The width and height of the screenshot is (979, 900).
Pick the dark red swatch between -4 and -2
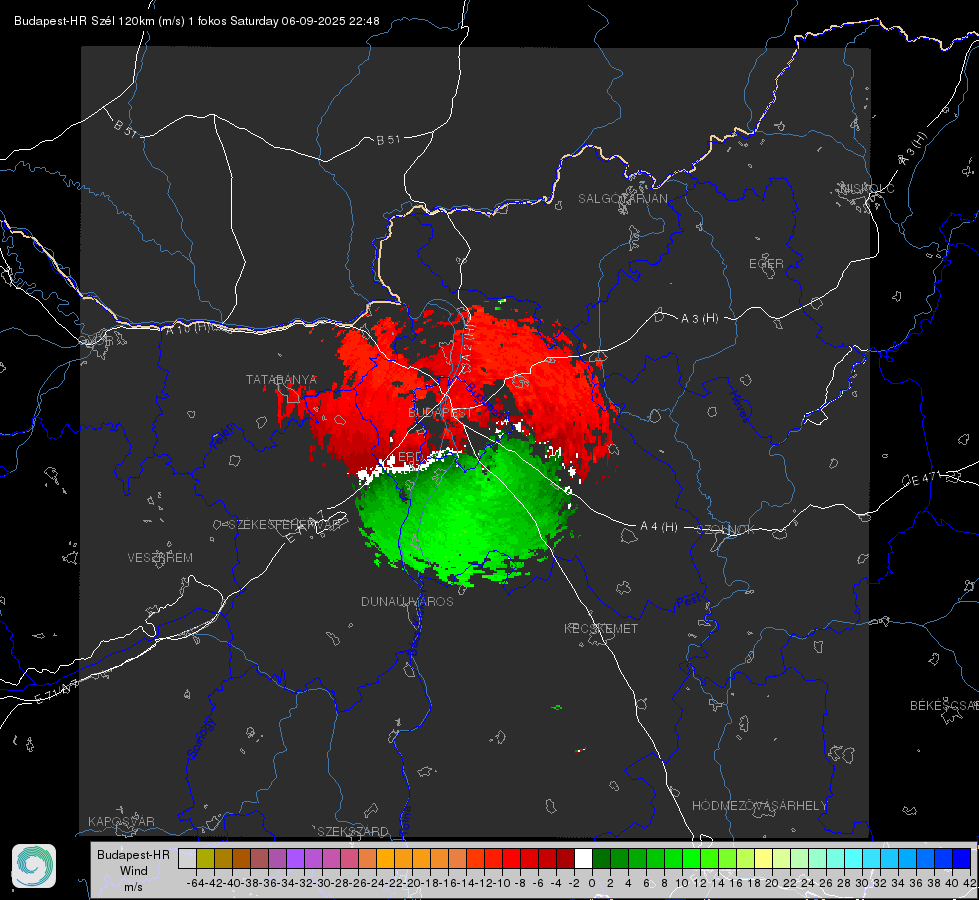click(565, 858)
